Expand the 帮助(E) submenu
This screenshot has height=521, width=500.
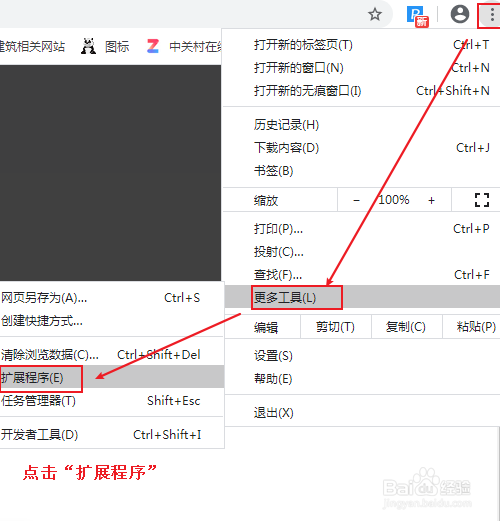click(361, 379)
